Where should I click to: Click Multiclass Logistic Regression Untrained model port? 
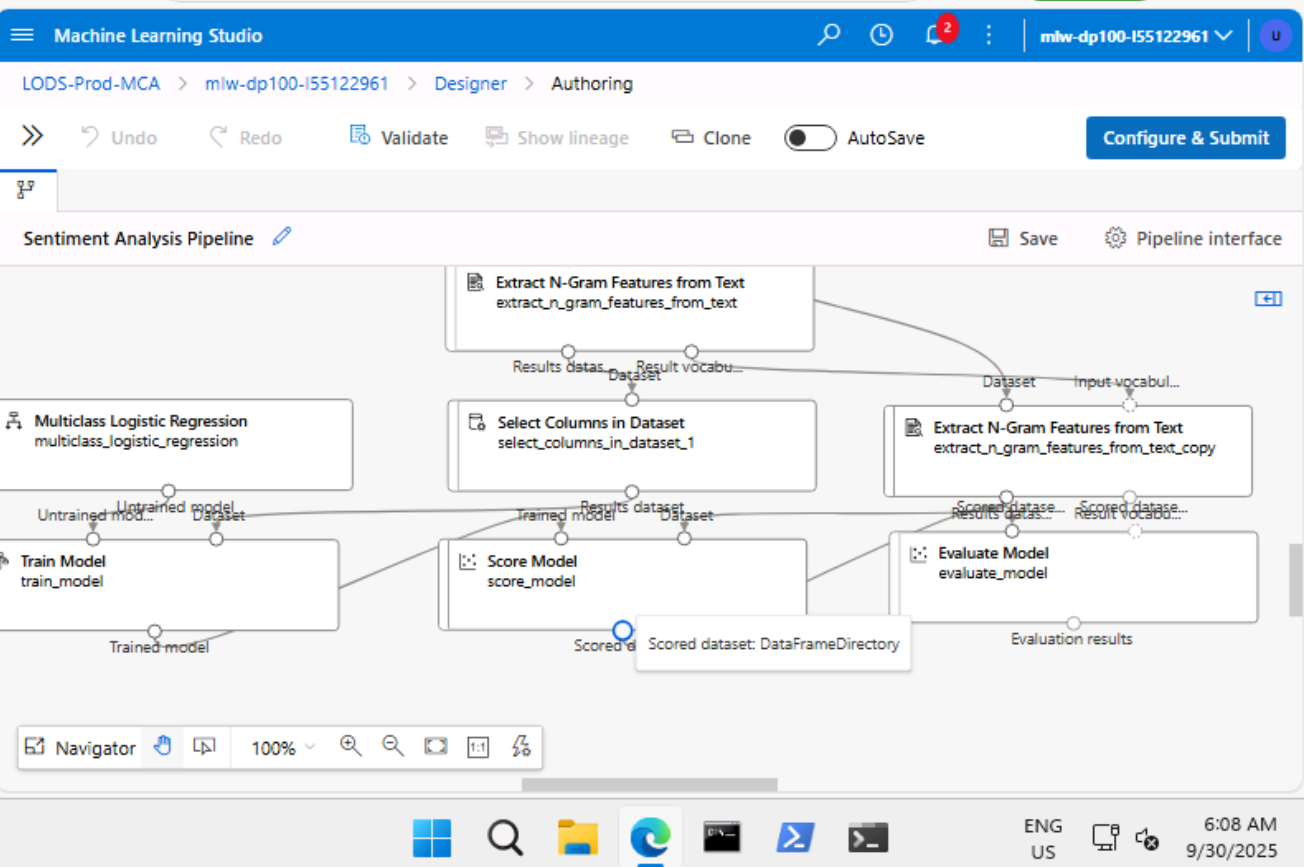click(169, 491)
